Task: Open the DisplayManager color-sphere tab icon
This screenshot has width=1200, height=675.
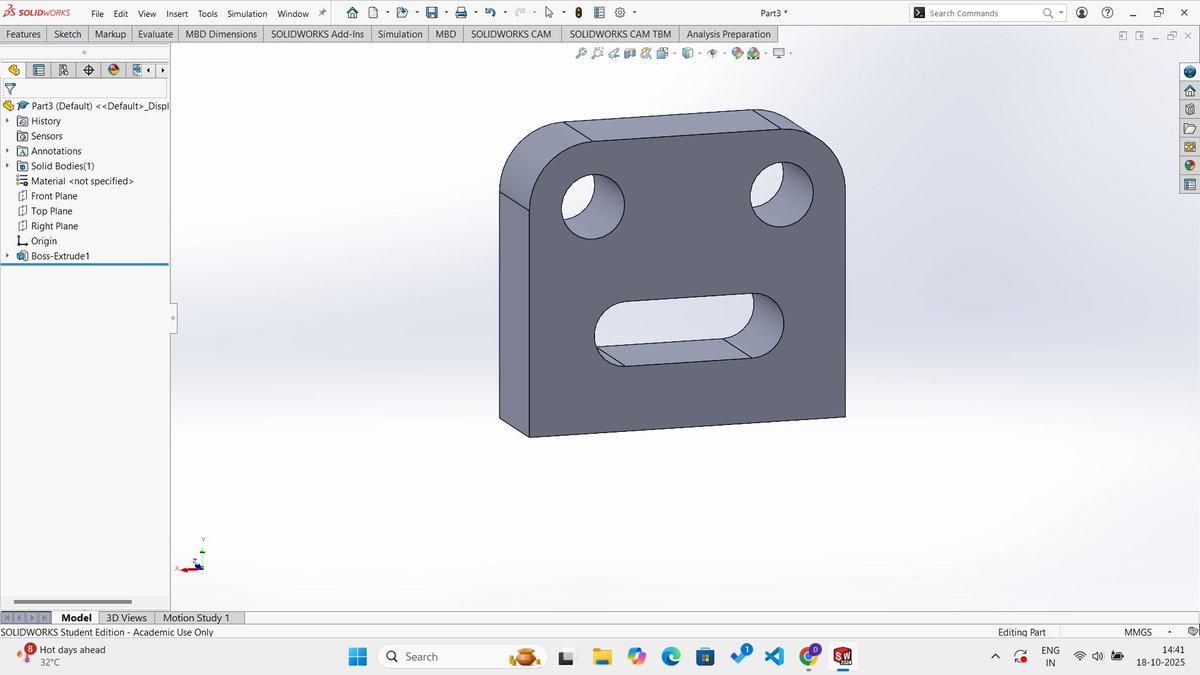Action: click(114, 70)
